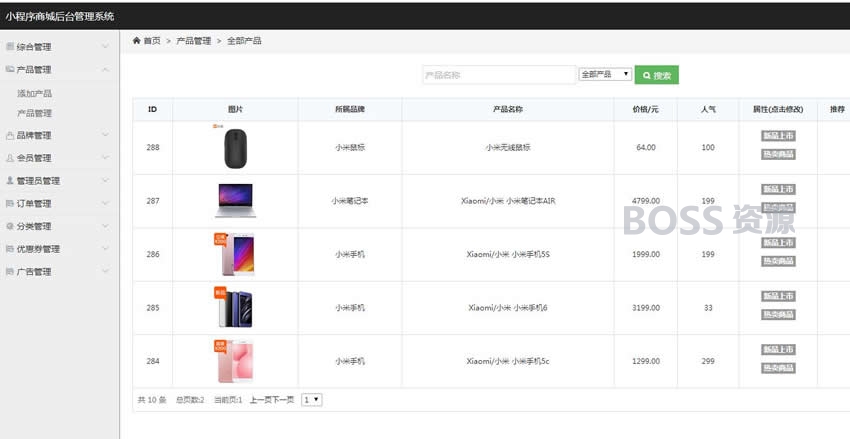Click product name Xiaomi/小米 小米笔记本AIR
The width and height of the screenshot is (850, 439).
(x=508, y=201)
